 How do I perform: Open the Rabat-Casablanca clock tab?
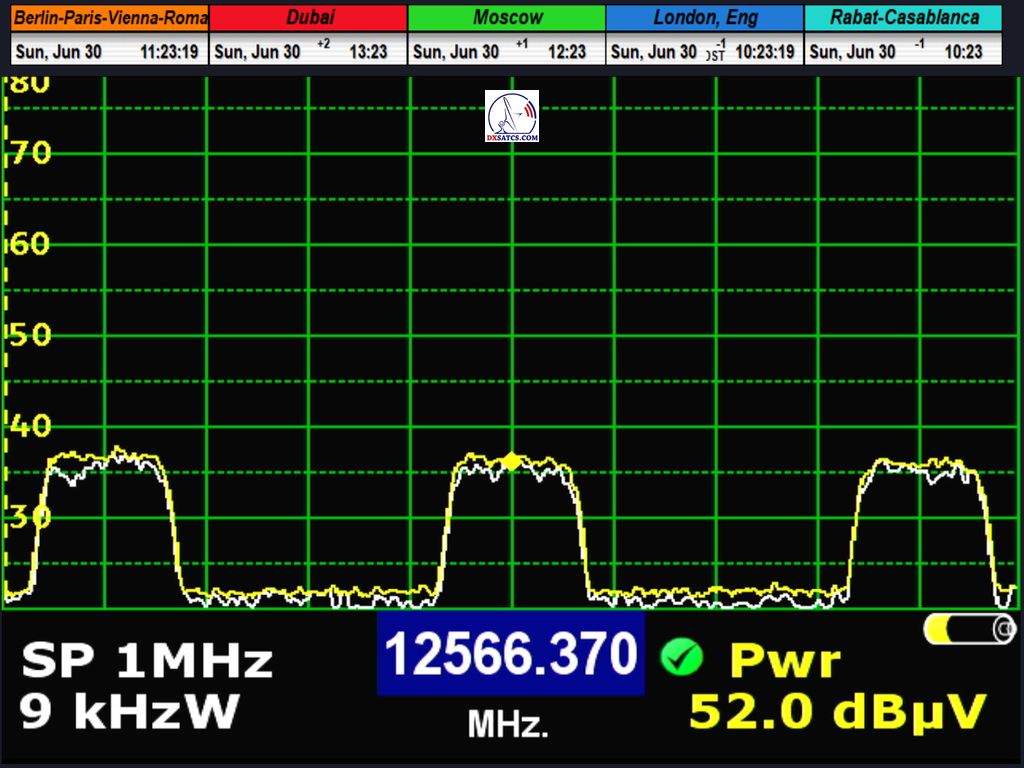tap(903, 18)
